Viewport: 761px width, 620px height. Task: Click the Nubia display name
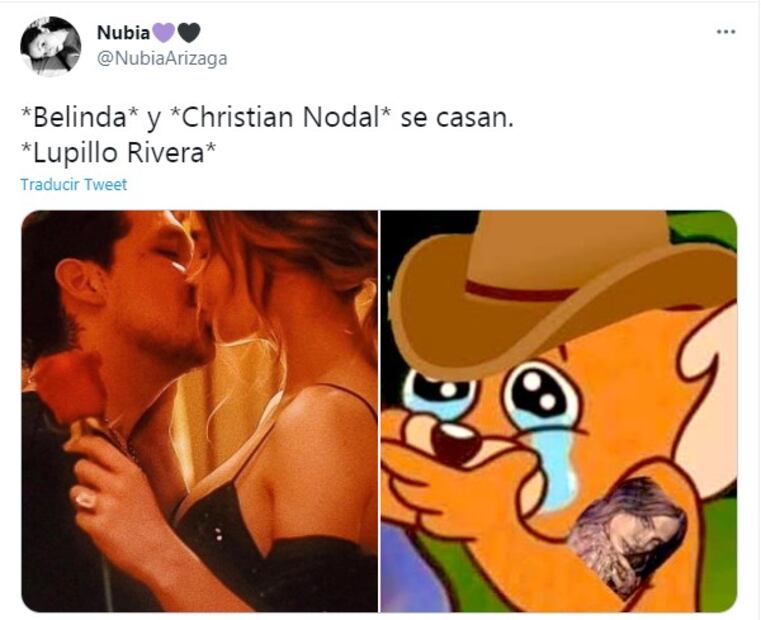(x=123, y=33)
